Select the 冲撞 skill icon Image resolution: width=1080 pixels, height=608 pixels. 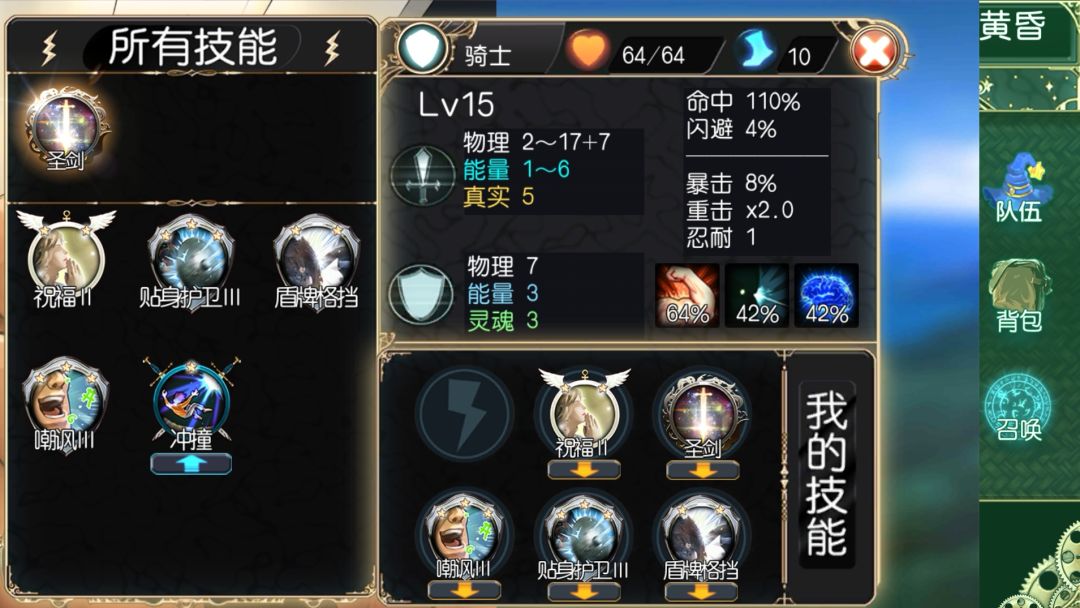tap(191, 403)
